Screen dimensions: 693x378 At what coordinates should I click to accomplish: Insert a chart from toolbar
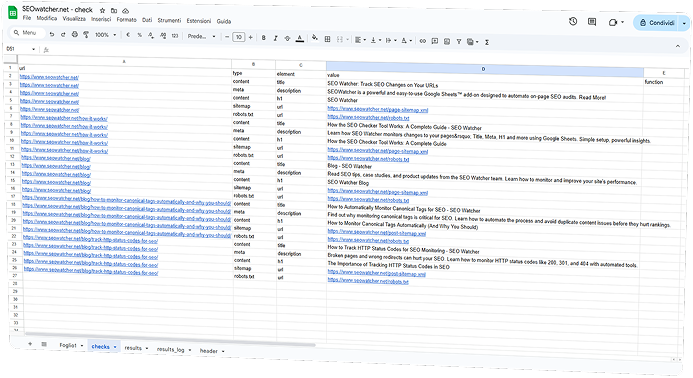click(x=447, y=41)
